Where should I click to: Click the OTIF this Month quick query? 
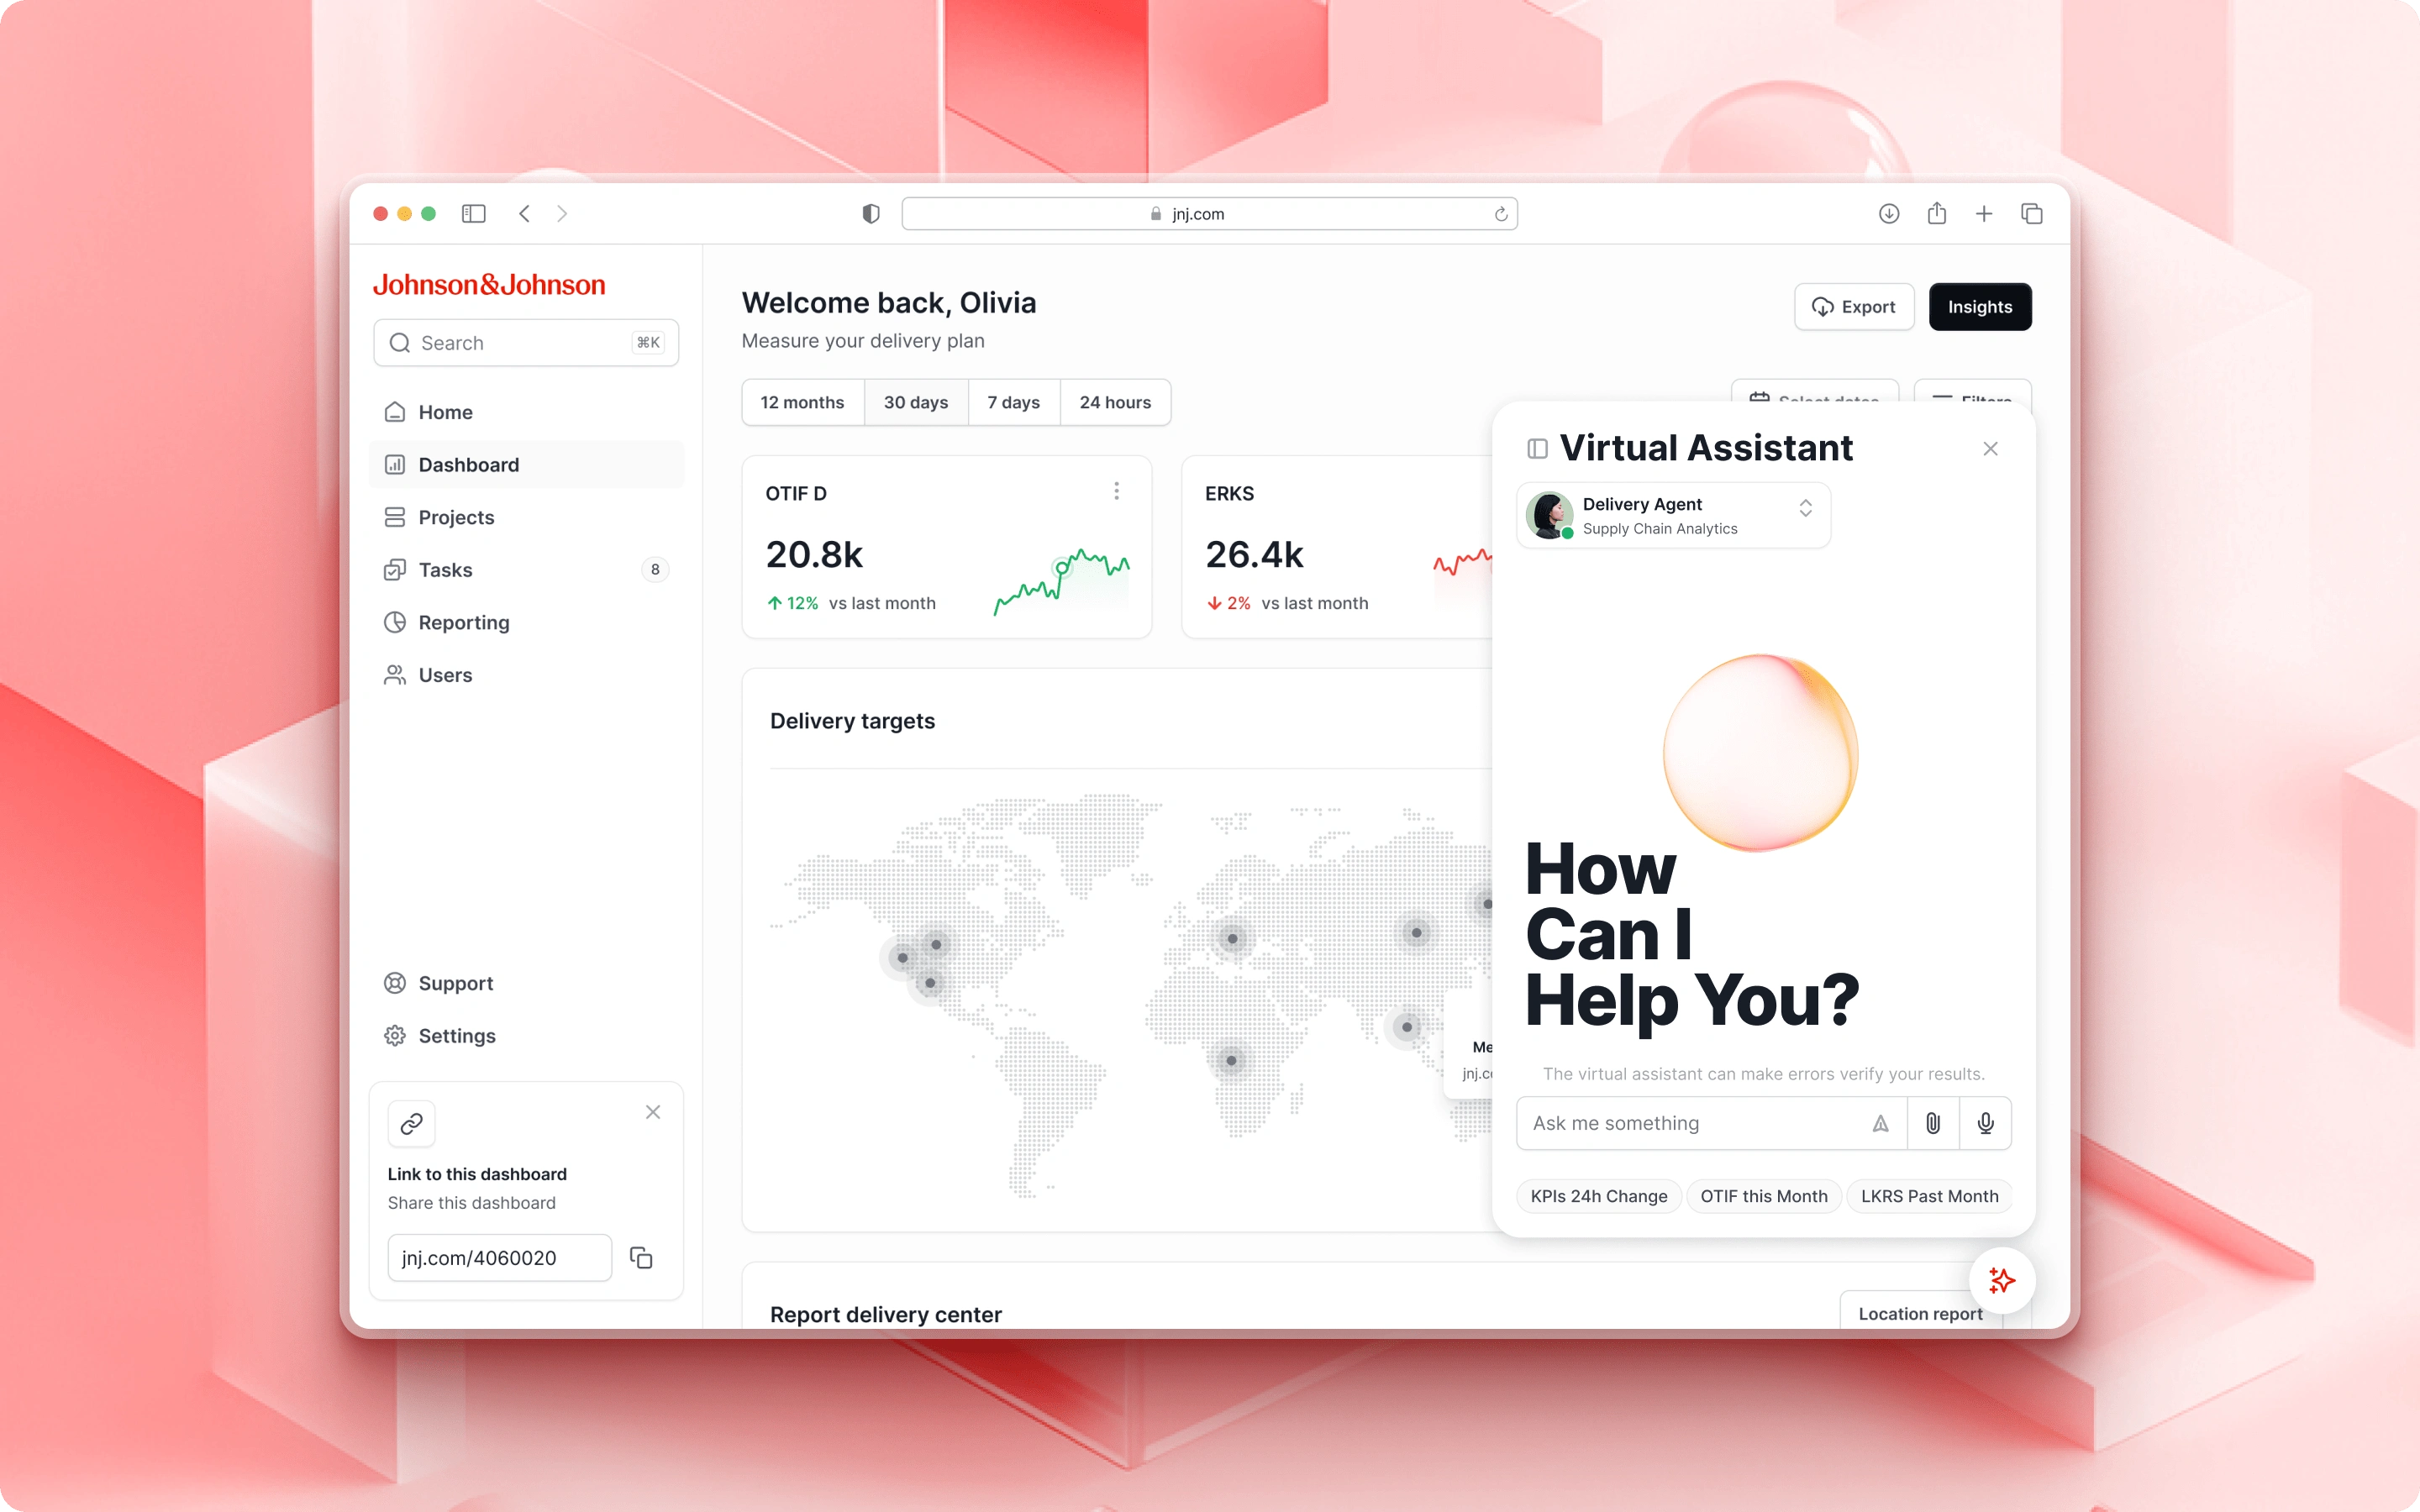coord(1763,1195)
